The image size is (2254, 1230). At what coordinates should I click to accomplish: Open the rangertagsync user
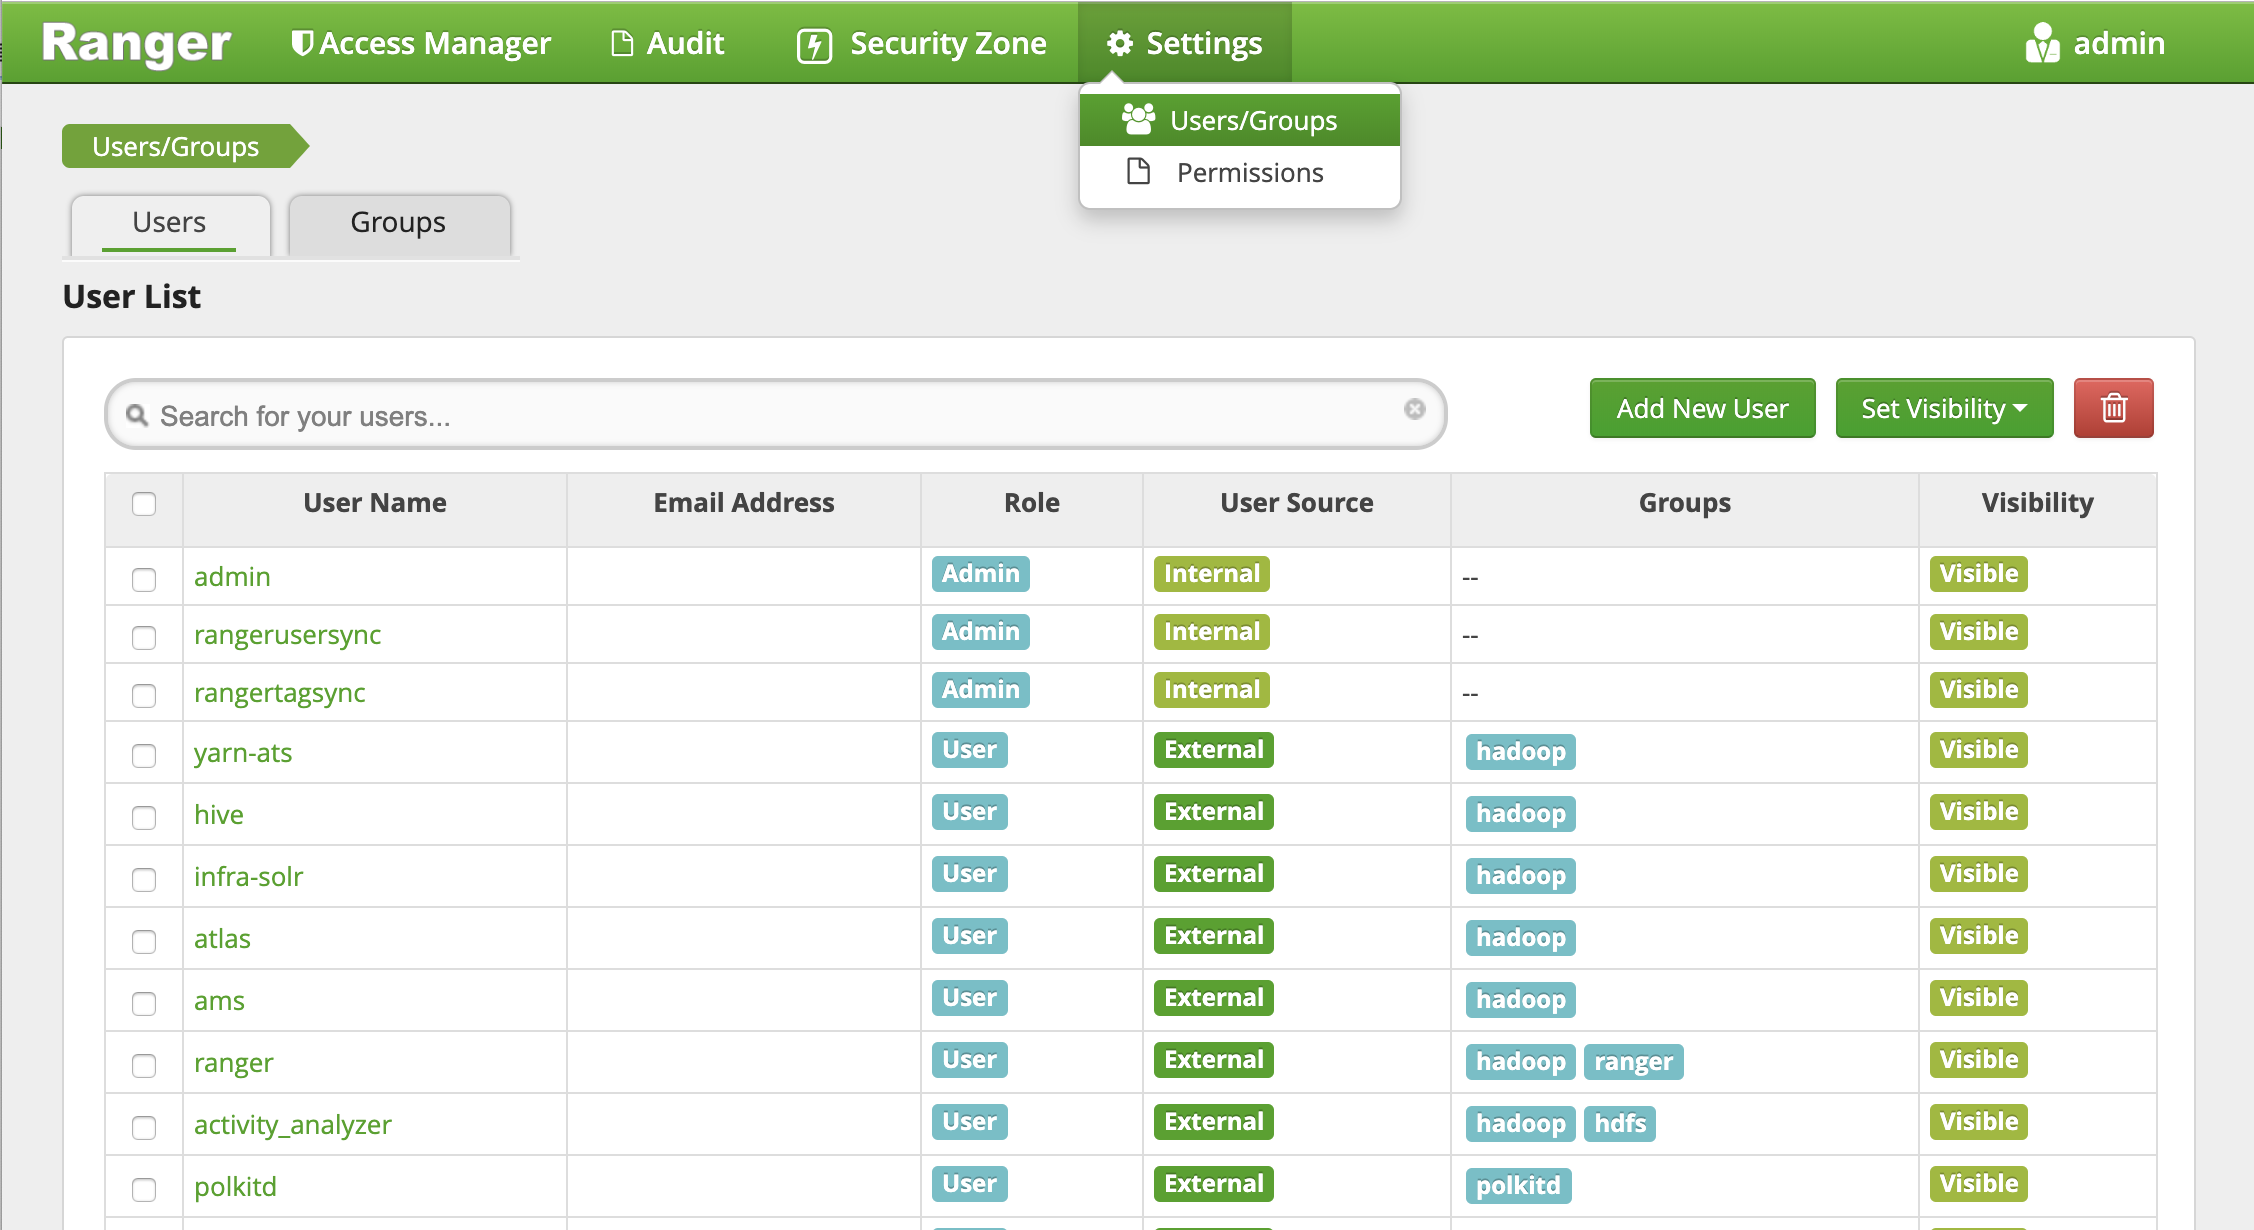pos(279,692)
